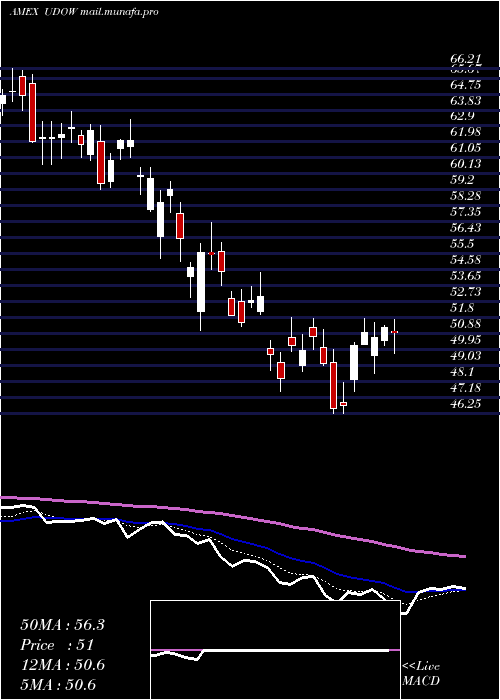
Task: Click the 61.05 price axis label
Action: tap(465, 148)
